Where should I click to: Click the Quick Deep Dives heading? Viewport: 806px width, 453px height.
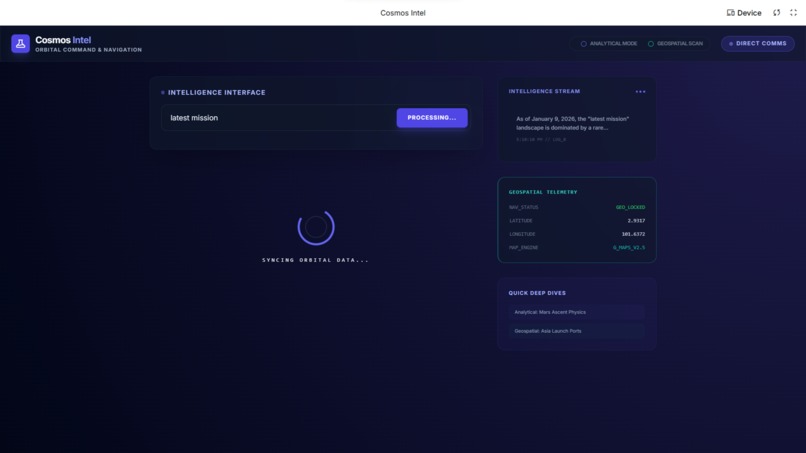tap(537, 293)
